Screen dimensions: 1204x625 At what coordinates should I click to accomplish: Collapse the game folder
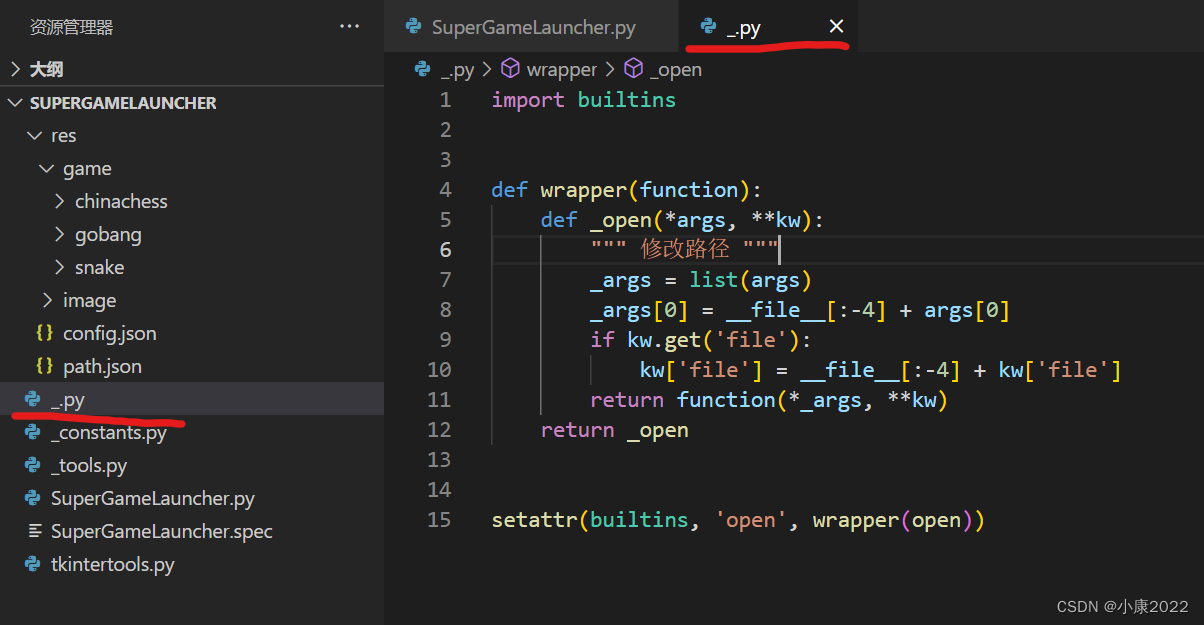point(192,168)
